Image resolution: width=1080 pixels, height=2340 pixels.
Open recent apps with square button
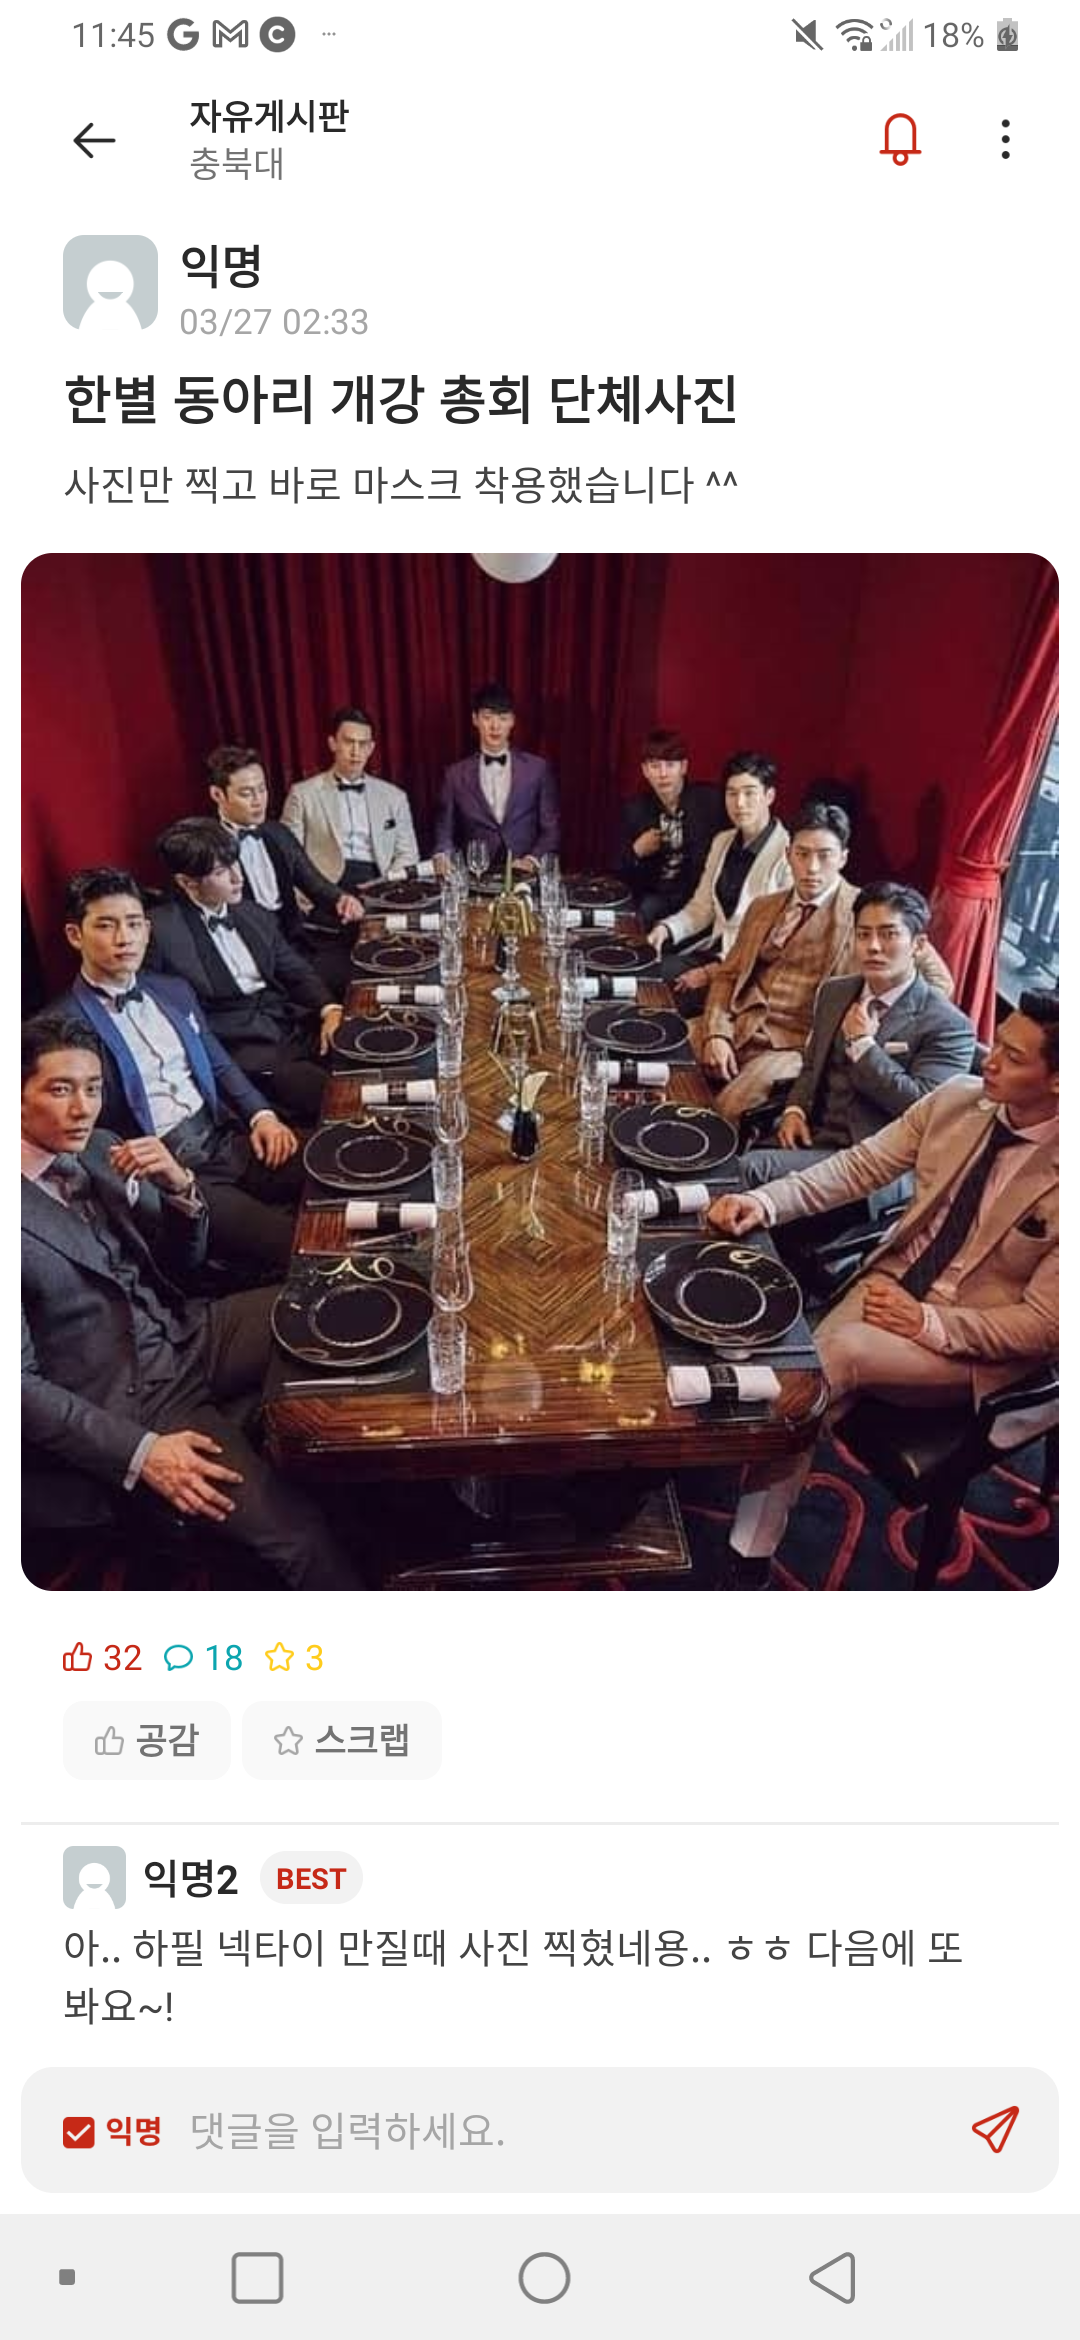coord(257,2278)
